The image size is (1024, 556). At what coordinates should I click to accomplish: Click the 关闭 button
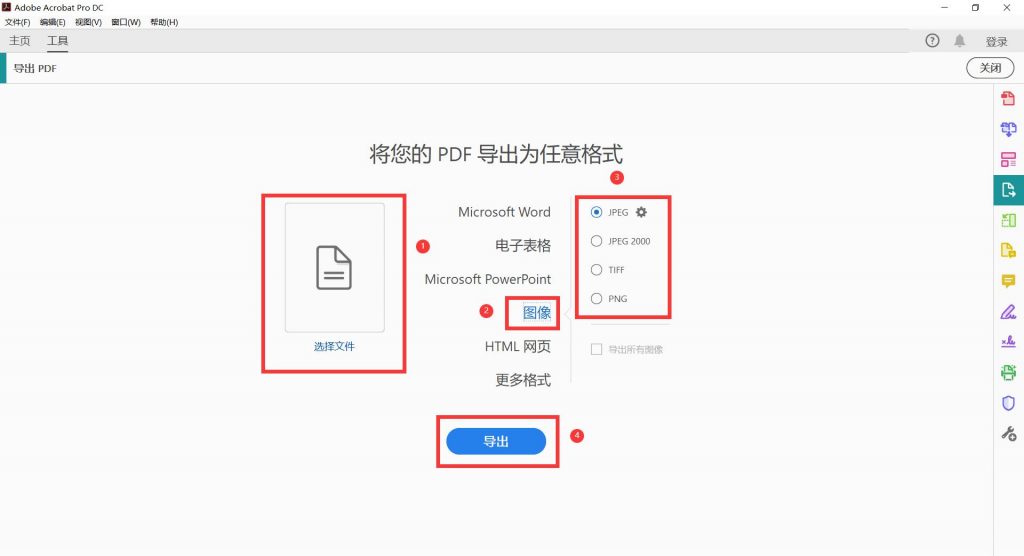coord(990,68)
